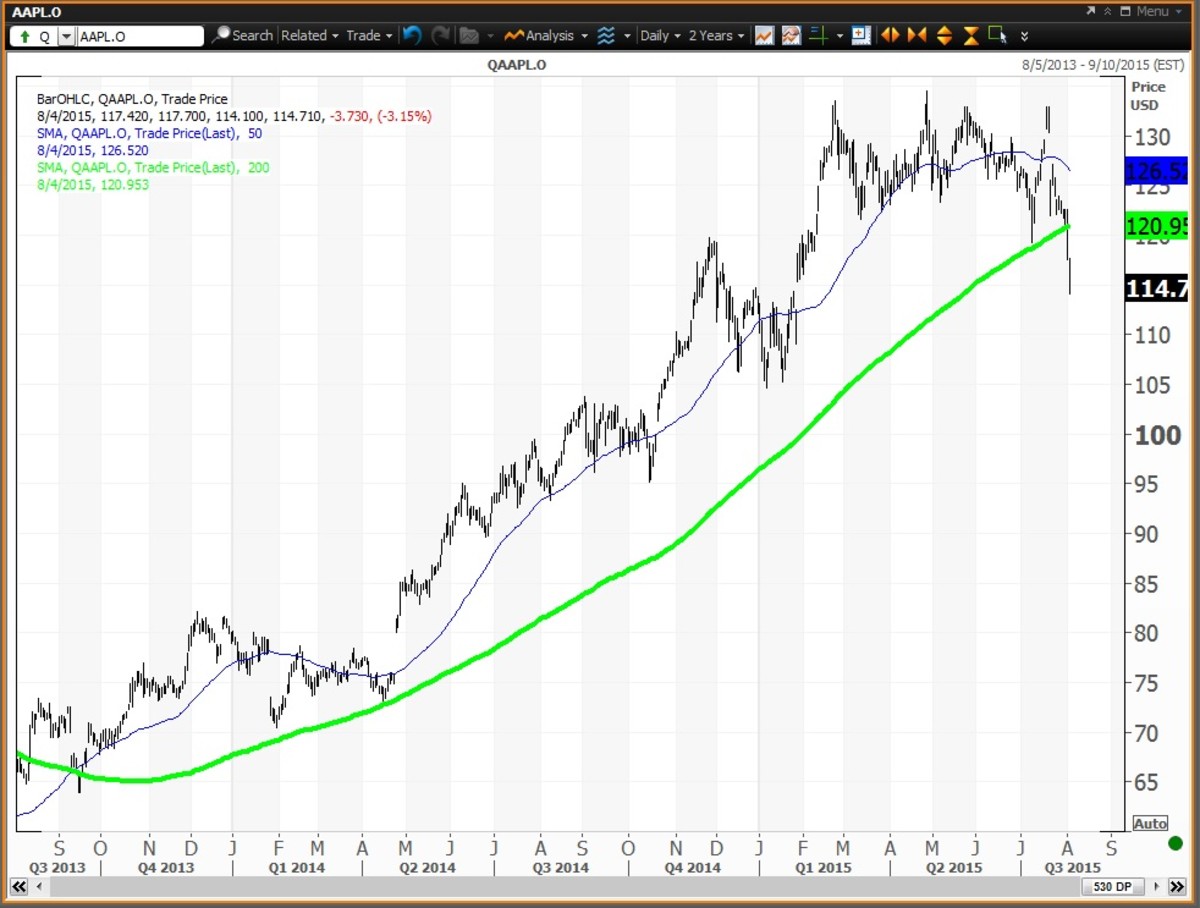
Task: Click the QAAPL.O chart title
Action: point(516,64)
